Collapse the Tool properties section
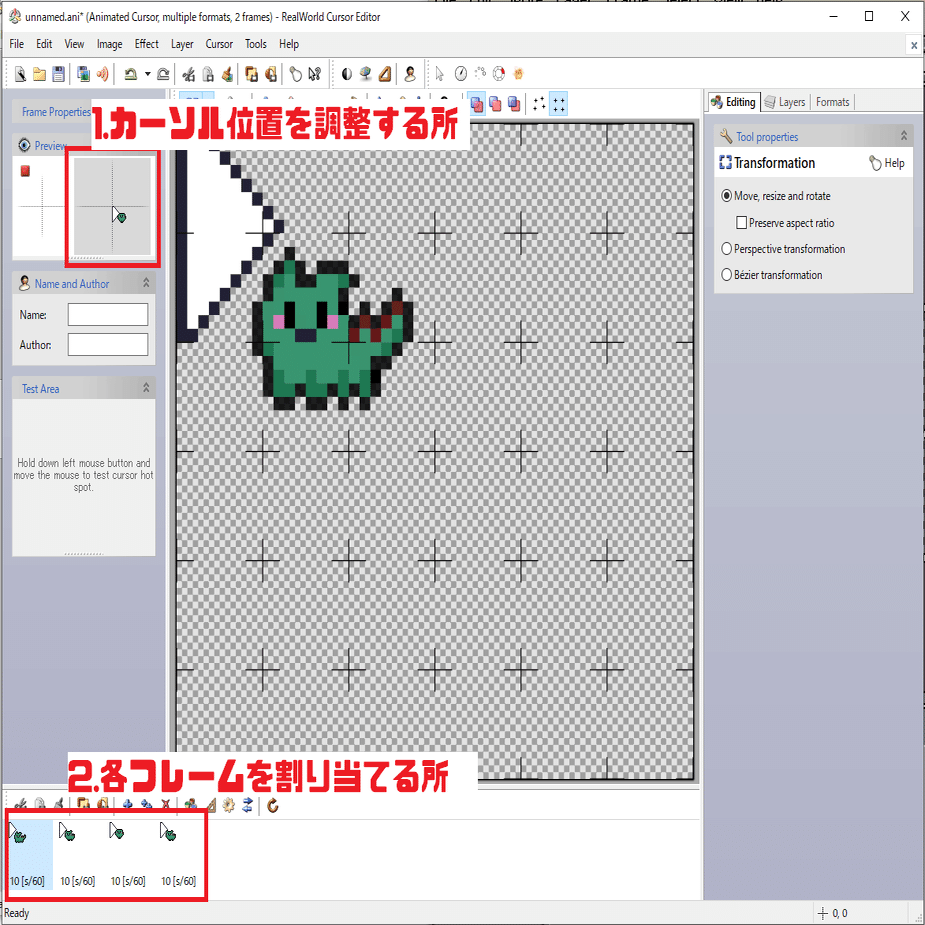 903,135
